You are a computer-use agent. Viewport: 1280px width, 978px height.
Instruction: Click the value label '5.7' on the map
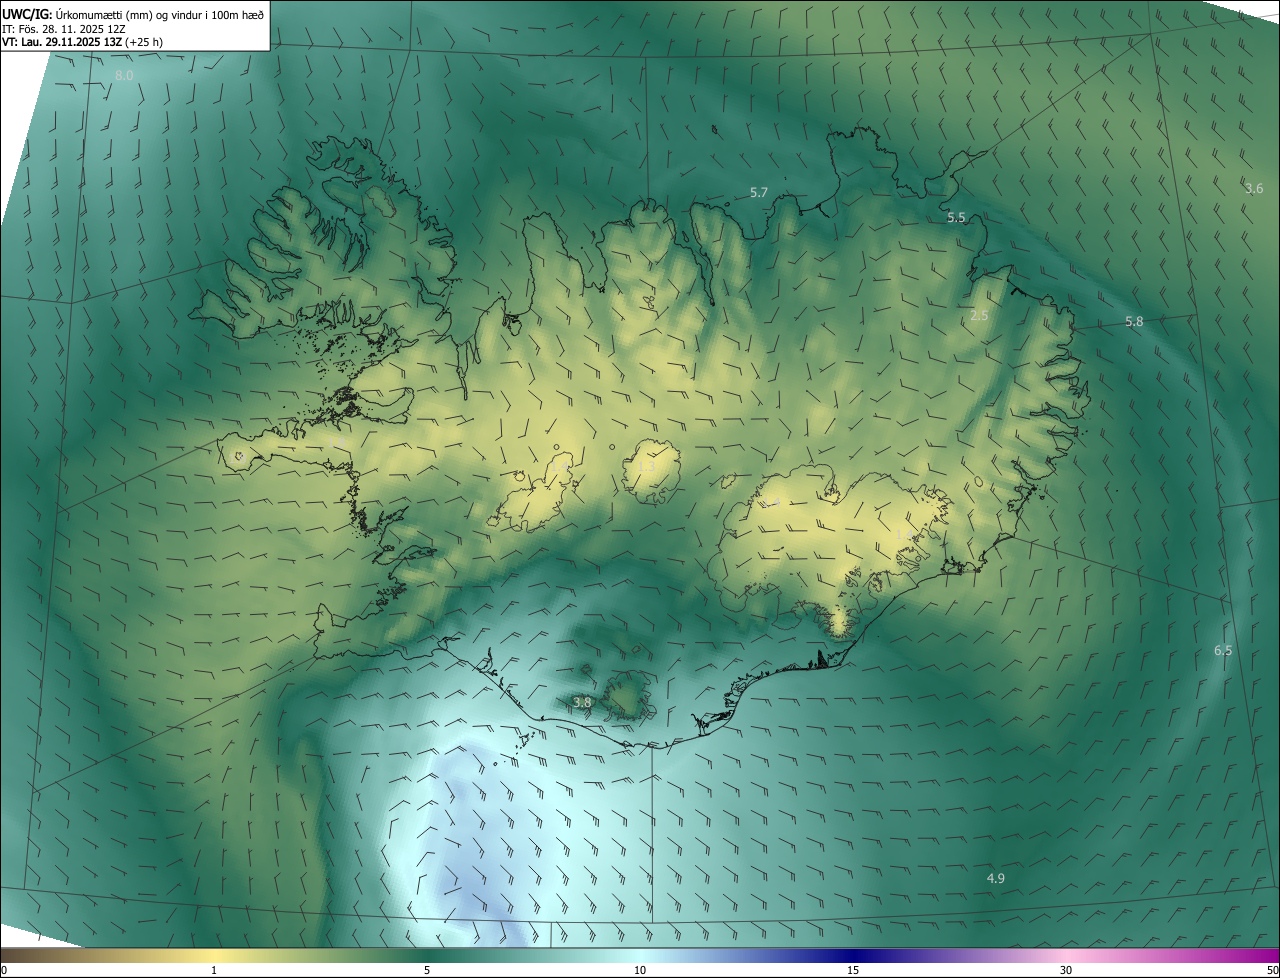759,192
